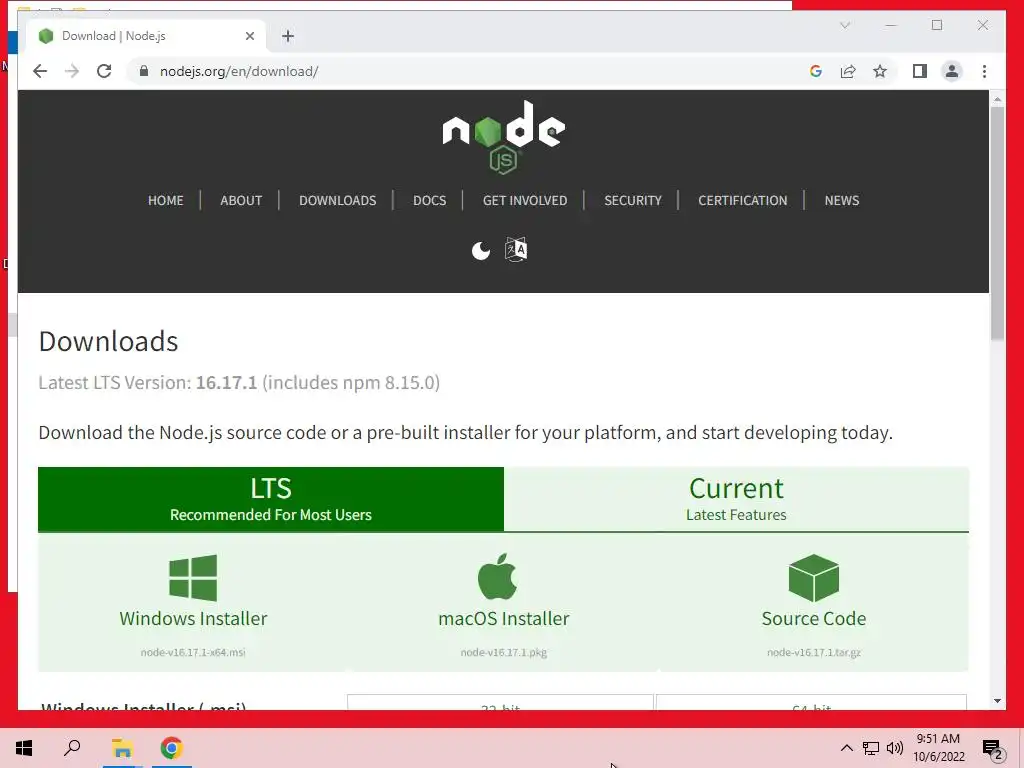This screenshot has width=1024, height=768.
Task: Open SECURITY navigation item
Action: point(633,200)
